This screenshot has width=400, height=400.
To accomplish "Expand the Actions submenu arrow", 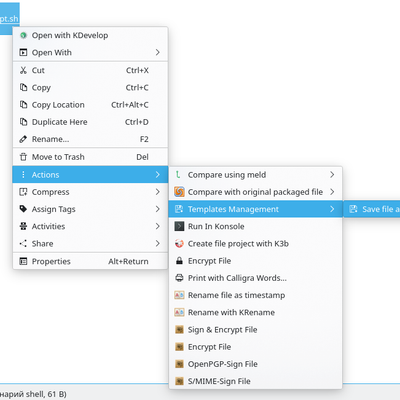I will point(157,175).
